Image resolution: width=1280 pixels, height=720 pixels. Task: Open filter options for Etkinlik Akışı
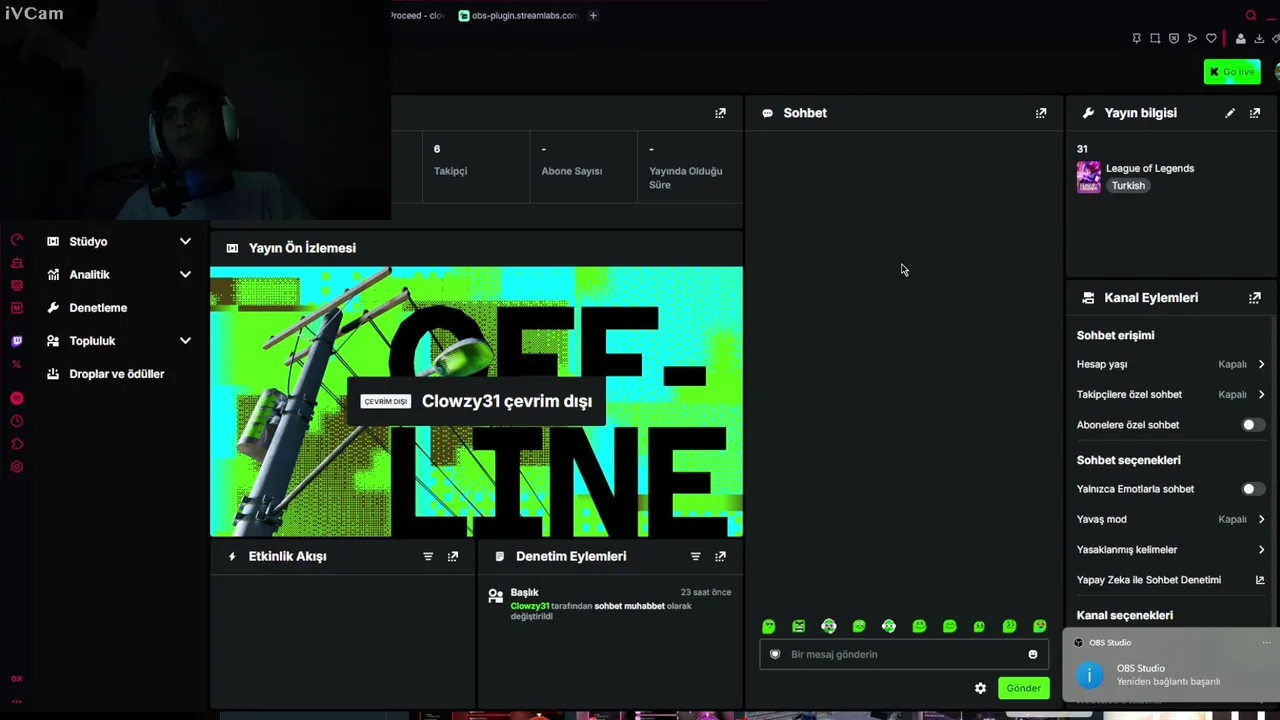coord(428,556)
